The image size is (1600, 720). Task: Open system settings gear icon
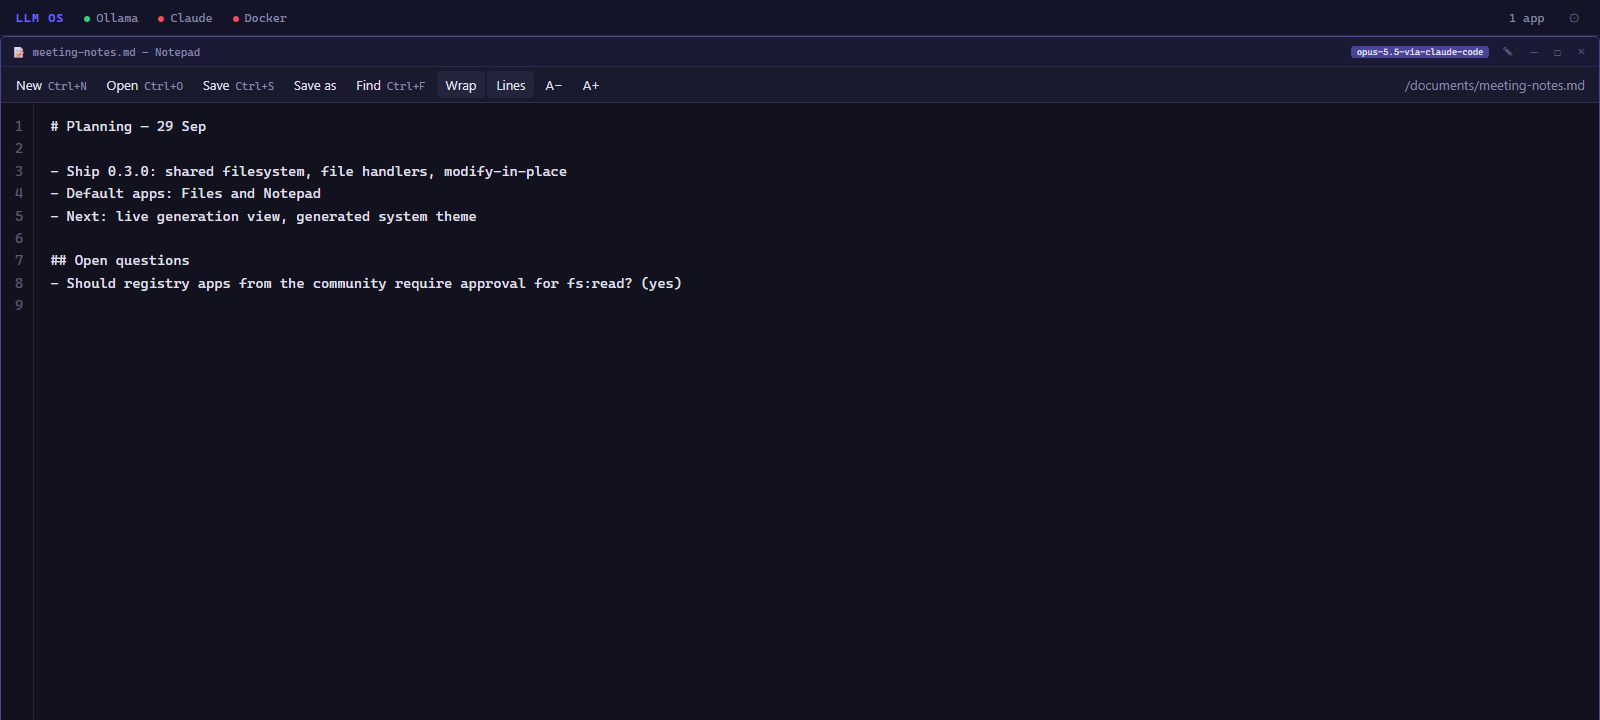click(x=1574, y=18)
